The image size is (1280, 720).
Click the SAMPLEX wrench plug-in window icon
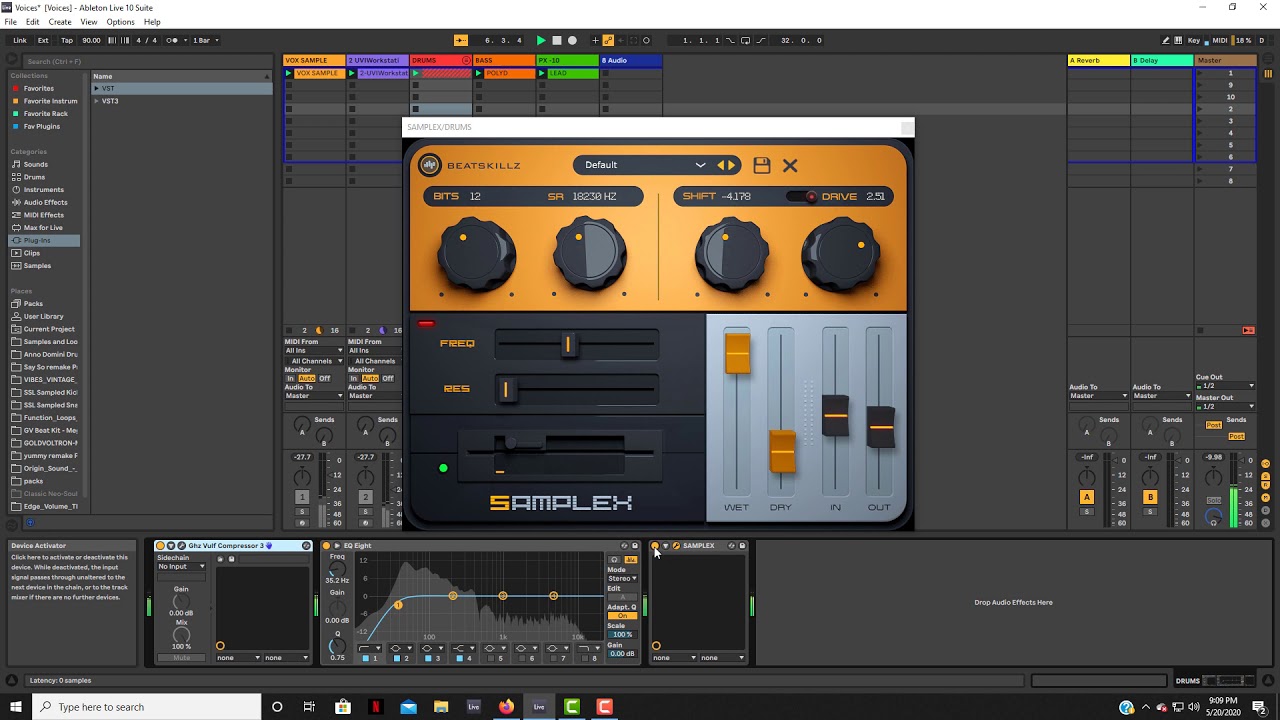coord(676,546)
